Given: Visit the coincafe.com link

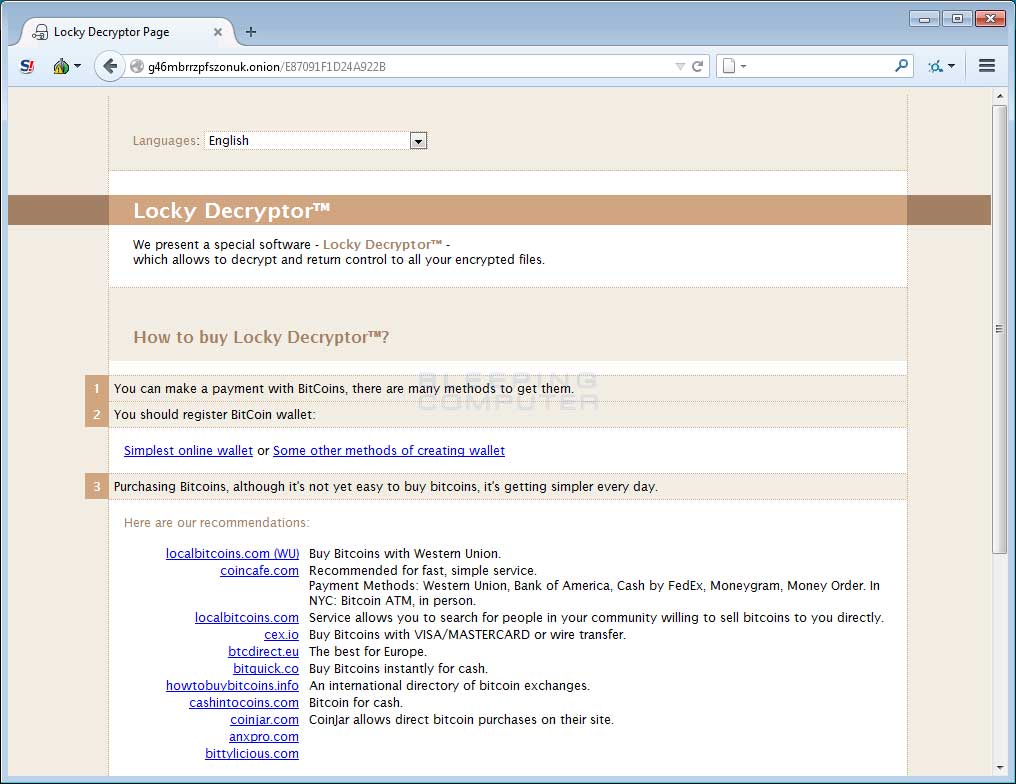Looking at the screenshot, I should tap(259, 570).
